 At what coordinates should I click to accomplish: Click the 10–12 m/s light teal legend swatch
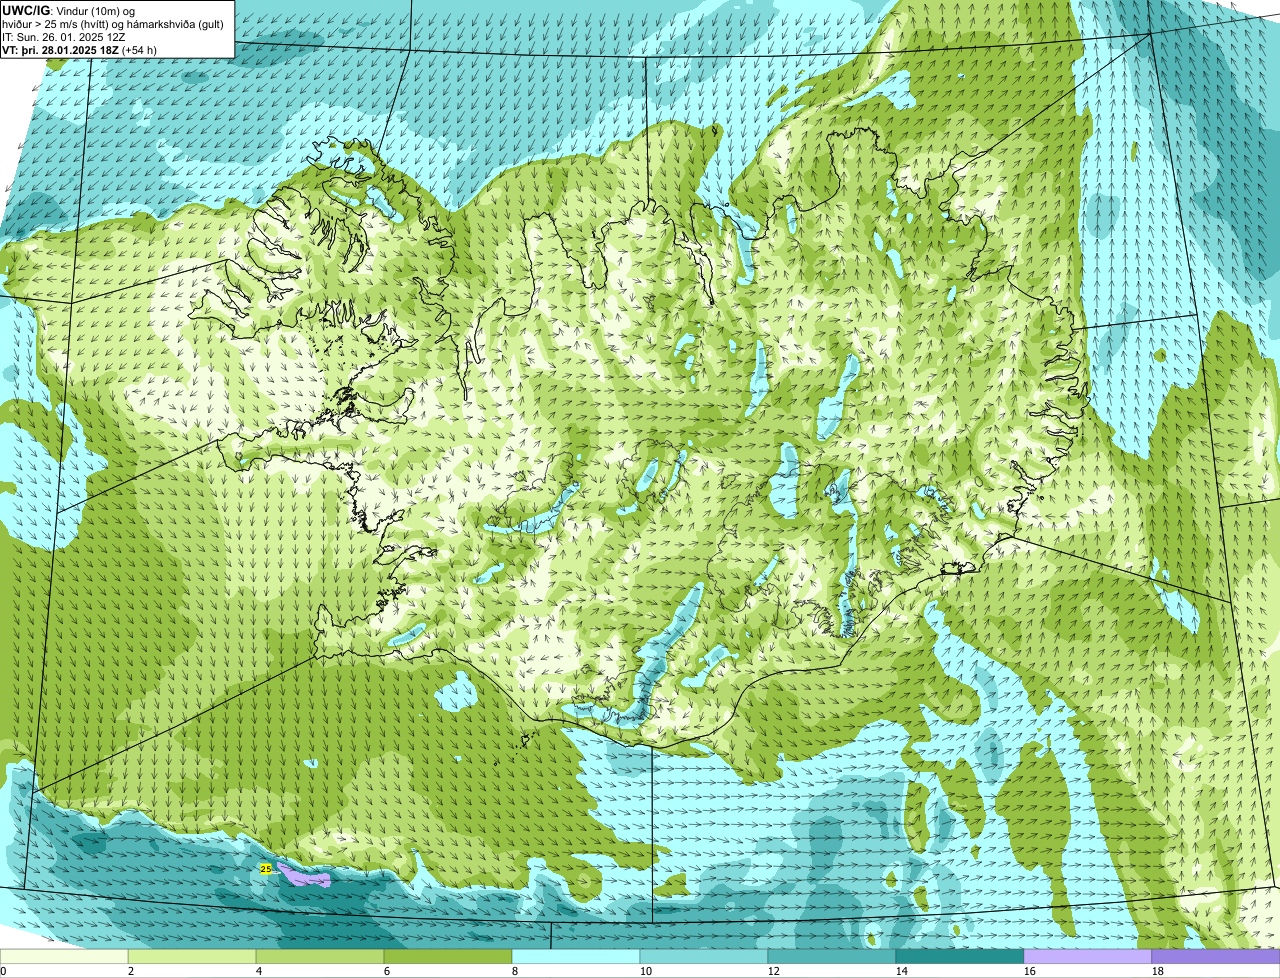[x=704, y=957]
